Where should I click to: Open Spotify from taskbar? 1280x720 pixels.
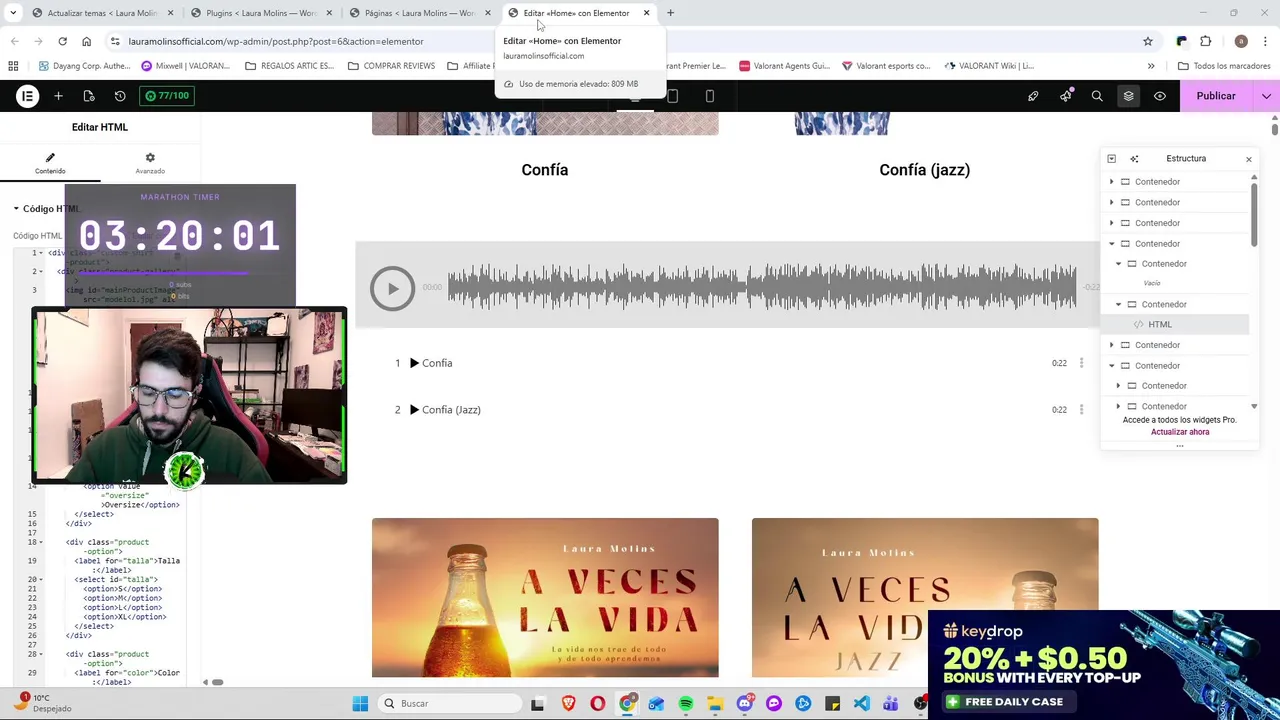point(685,704)
